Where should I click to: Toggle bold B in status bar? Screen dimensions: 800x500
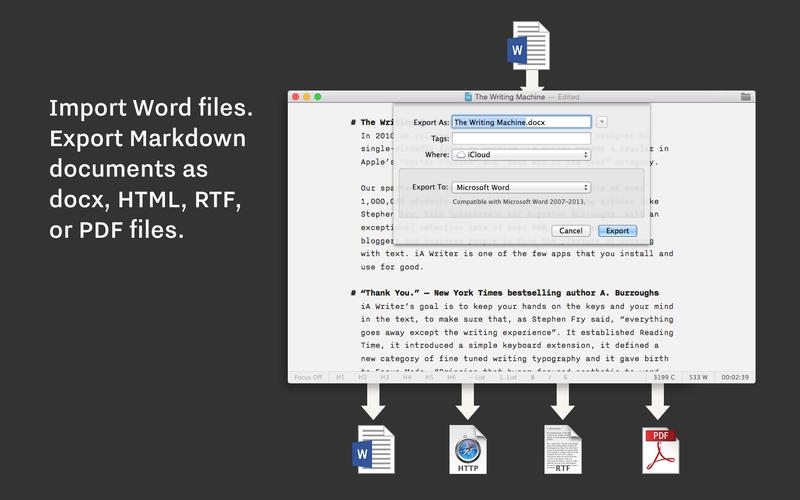click(533, 377)
